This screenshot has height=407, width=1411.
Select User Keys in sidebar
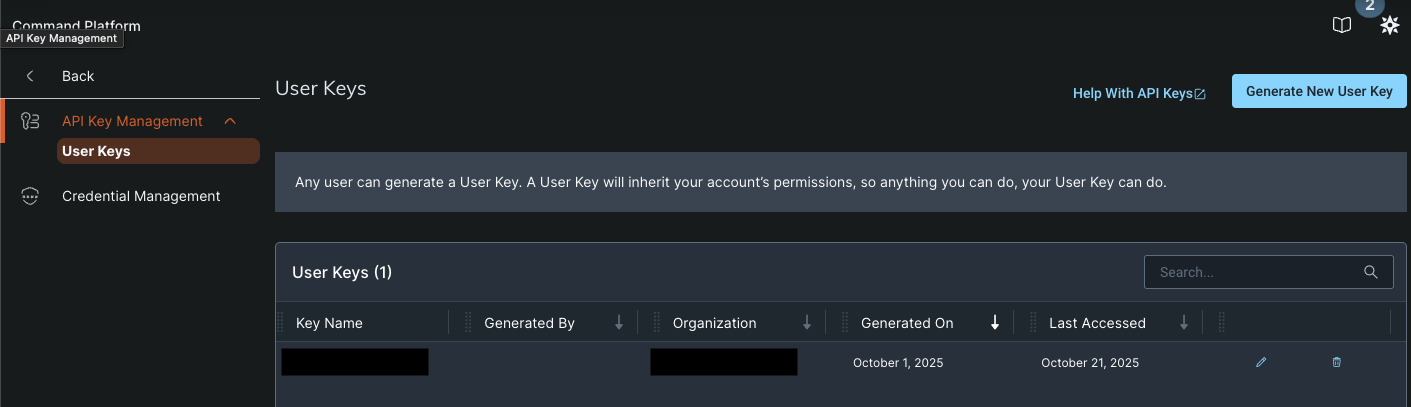click(96, 151)
